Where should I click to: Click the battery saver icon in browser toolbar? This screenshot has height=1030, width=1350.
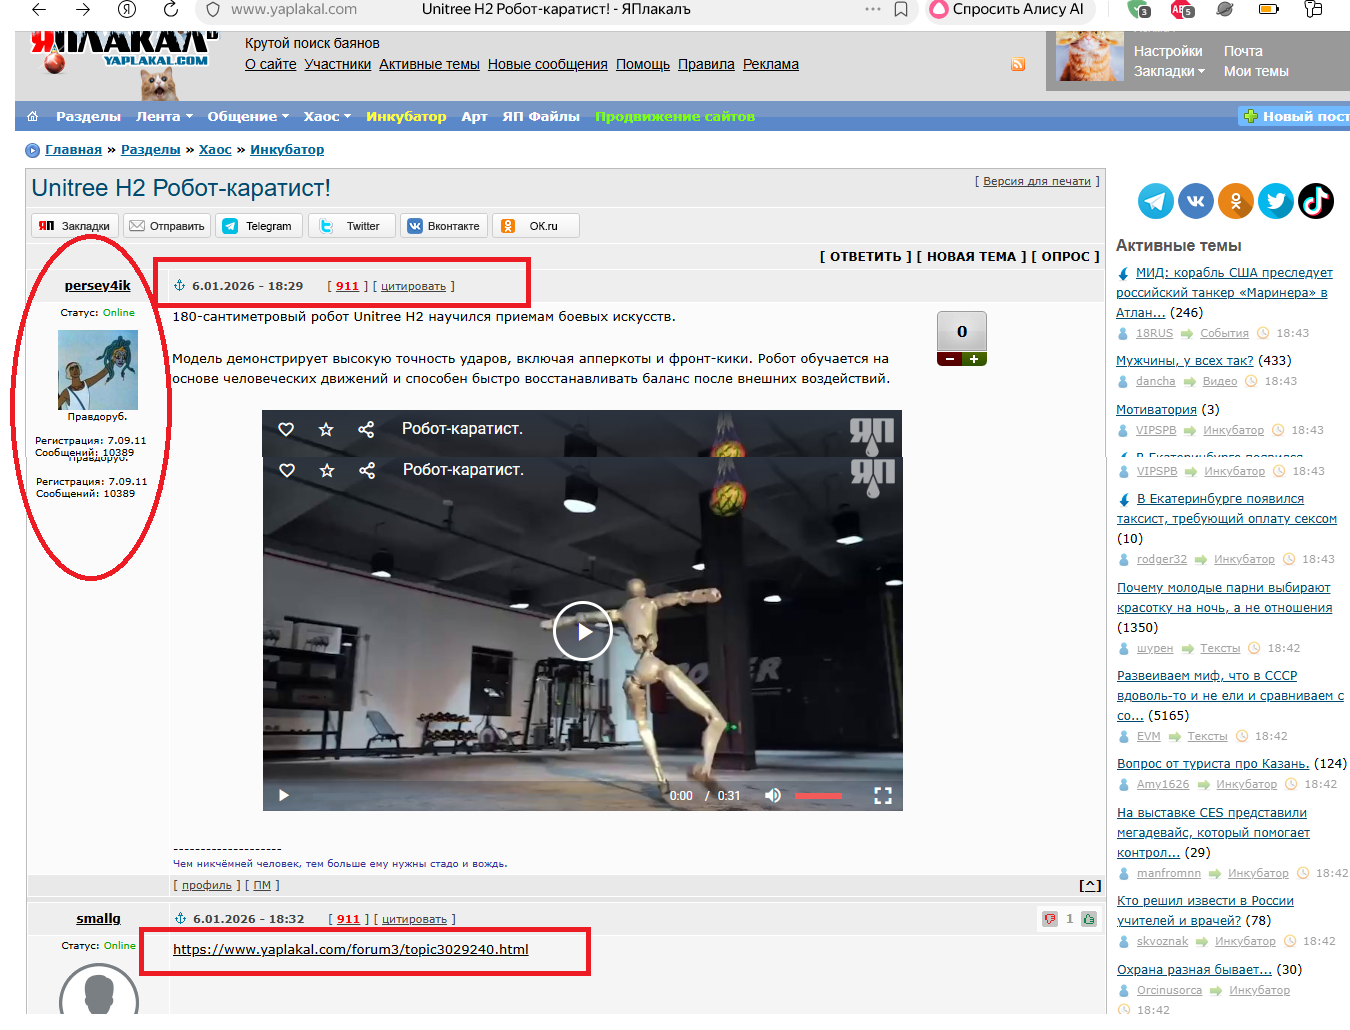(1269, 9)
